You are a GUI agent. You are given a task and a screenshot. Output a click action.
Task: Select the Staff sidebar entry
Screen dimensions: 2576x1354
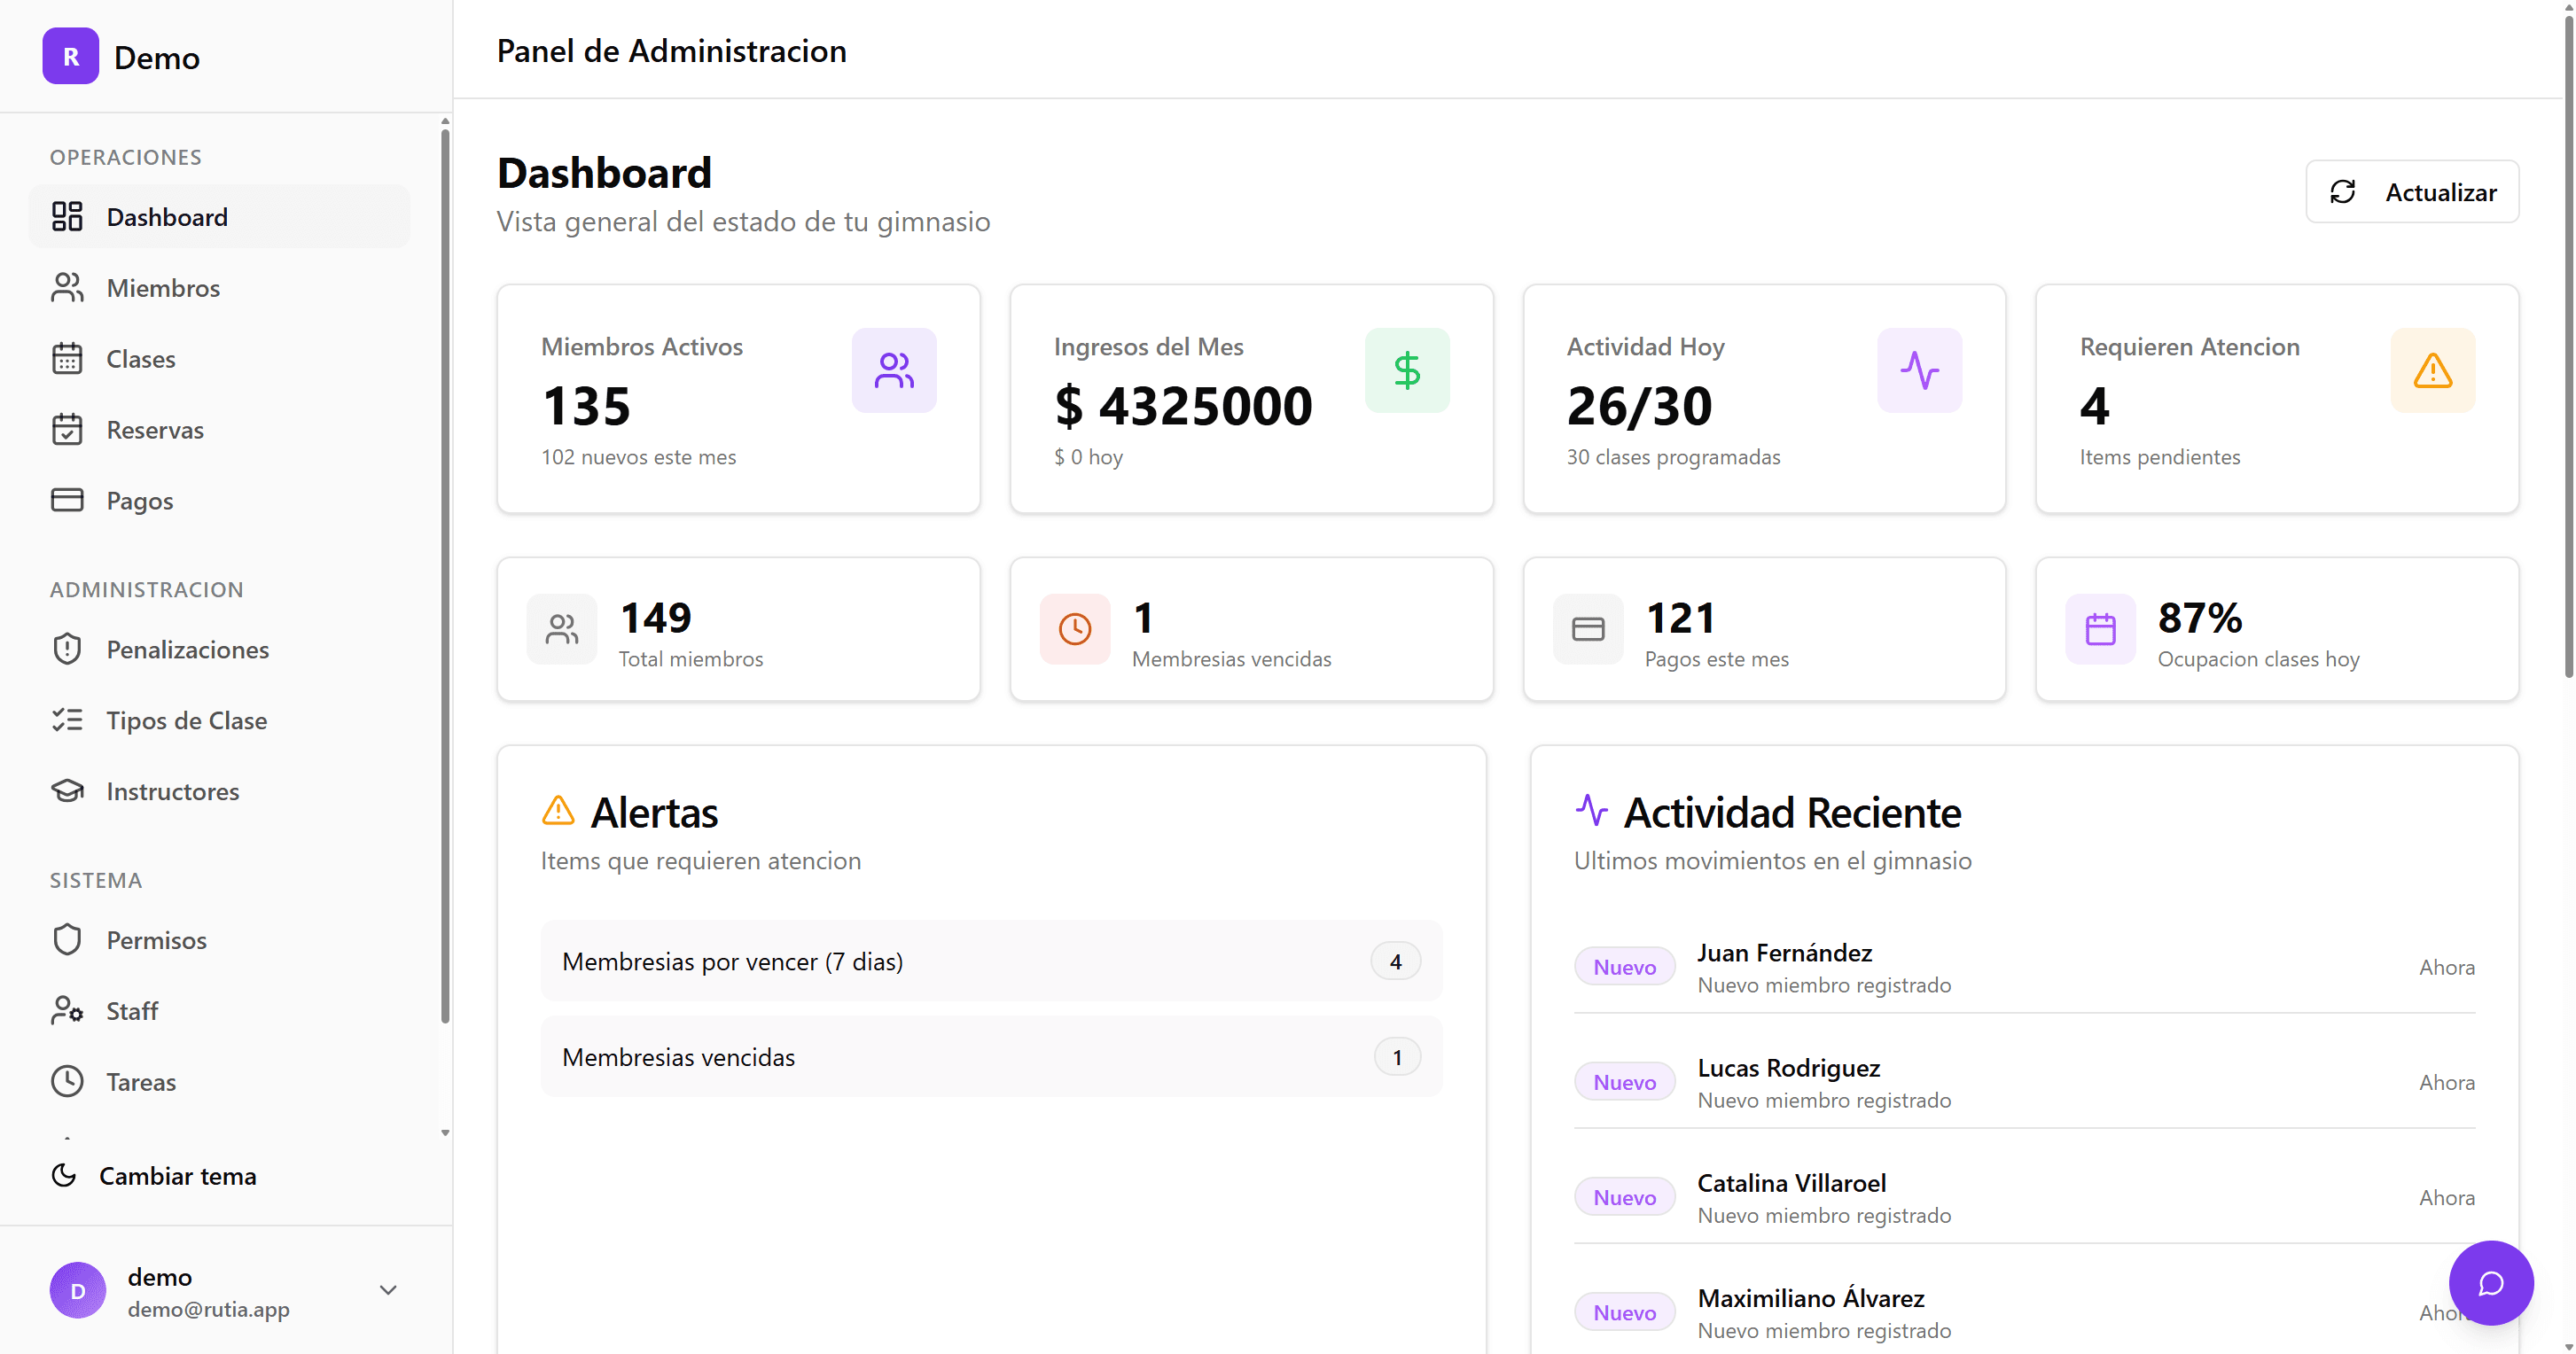tap(132, 1010)
